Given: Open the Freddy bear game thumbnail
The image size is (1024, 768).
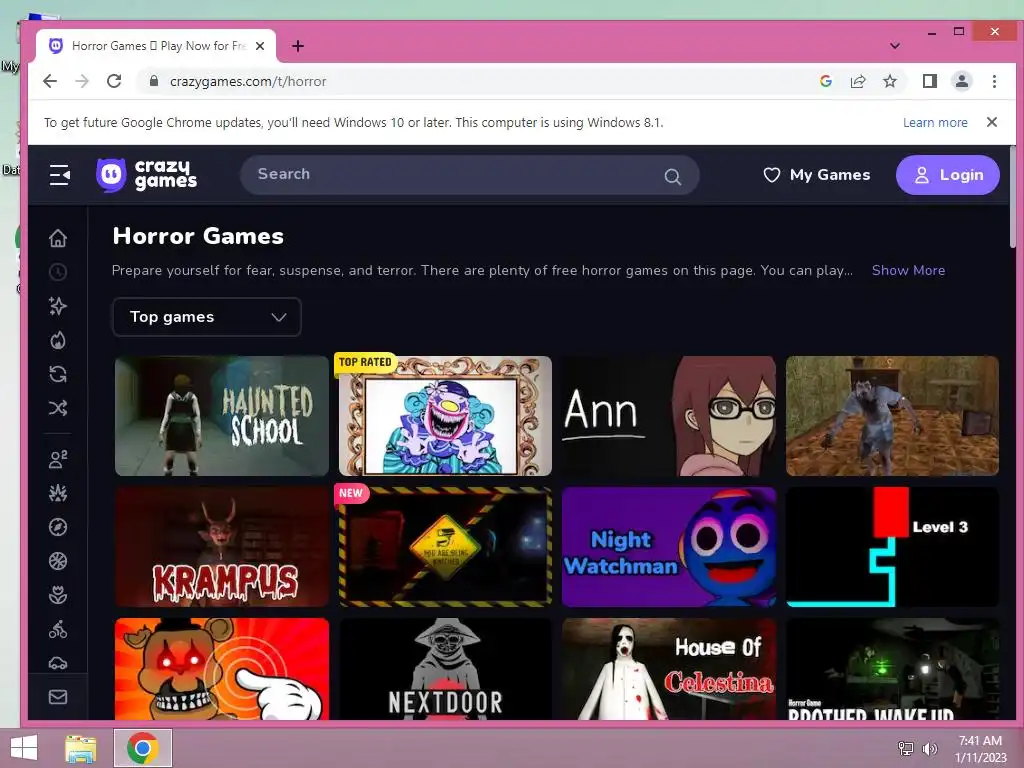Looking at the screenshot, I should click(222, 669).
